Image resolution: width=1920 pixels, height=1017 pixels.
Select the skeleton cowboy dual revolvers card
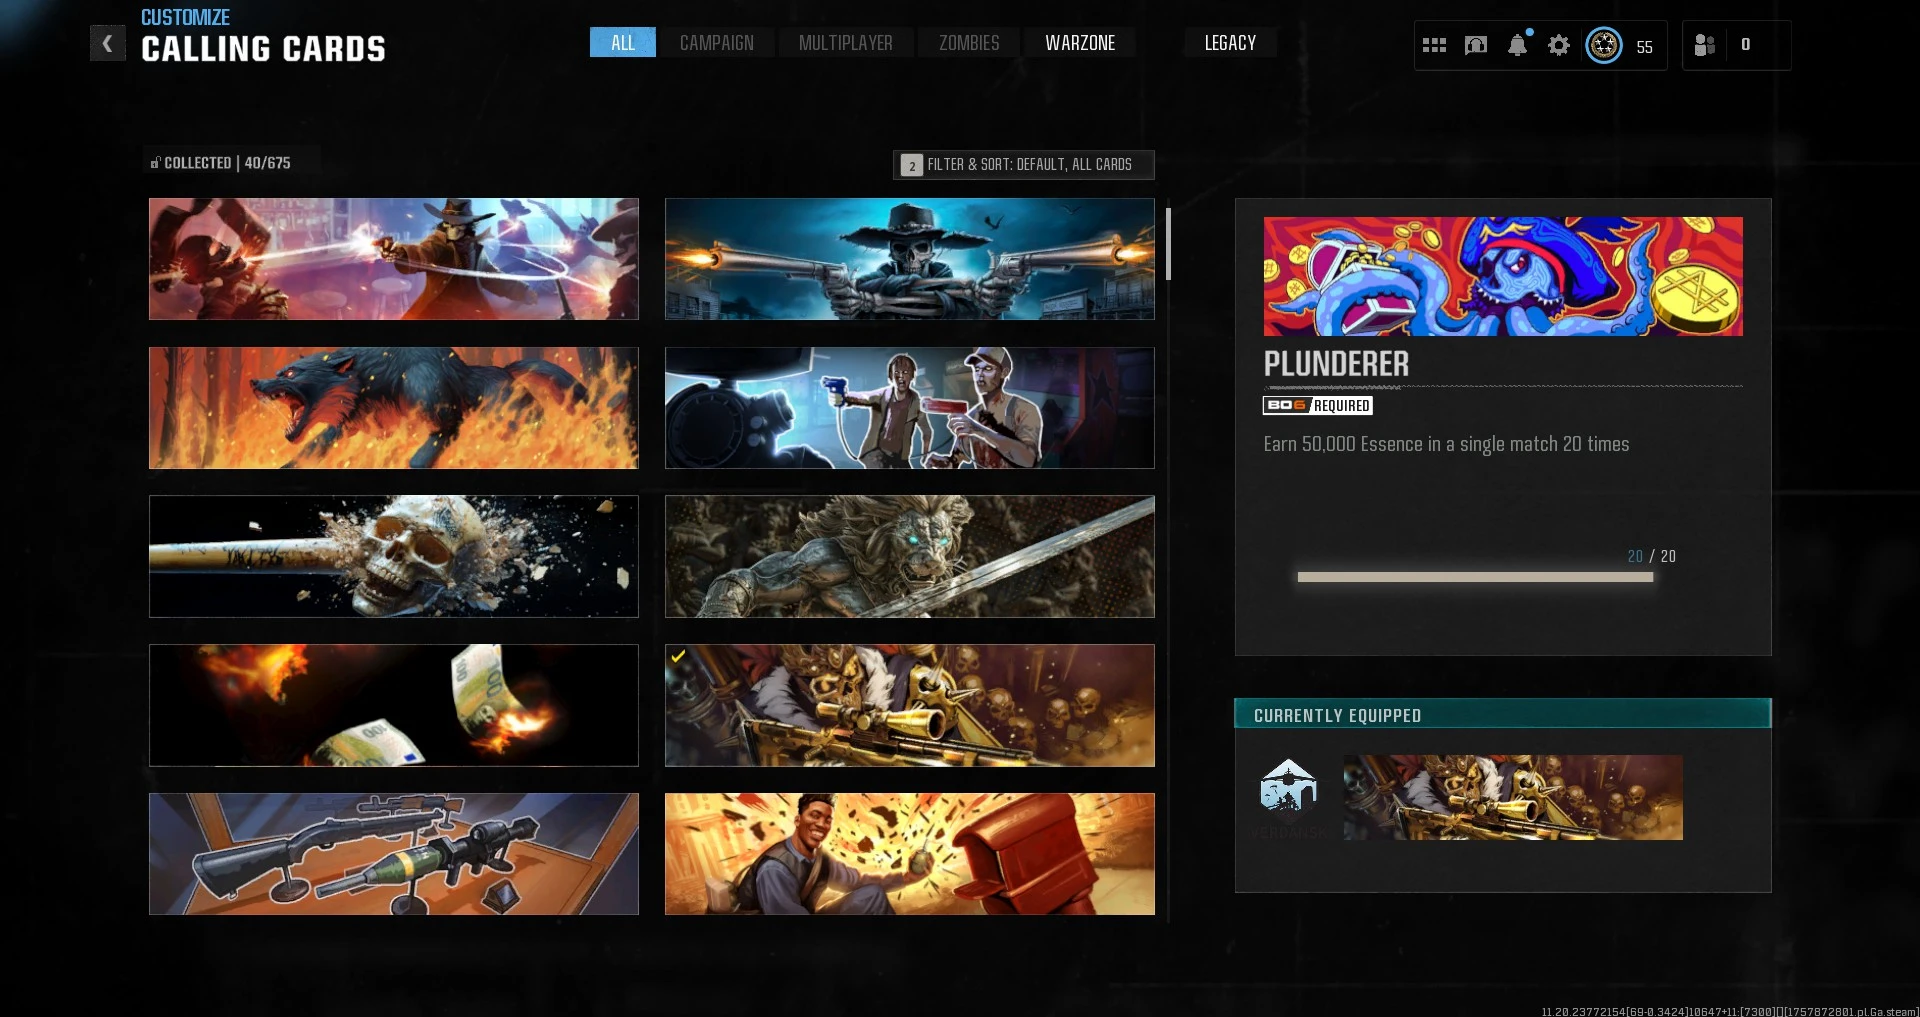pos(910,259)
